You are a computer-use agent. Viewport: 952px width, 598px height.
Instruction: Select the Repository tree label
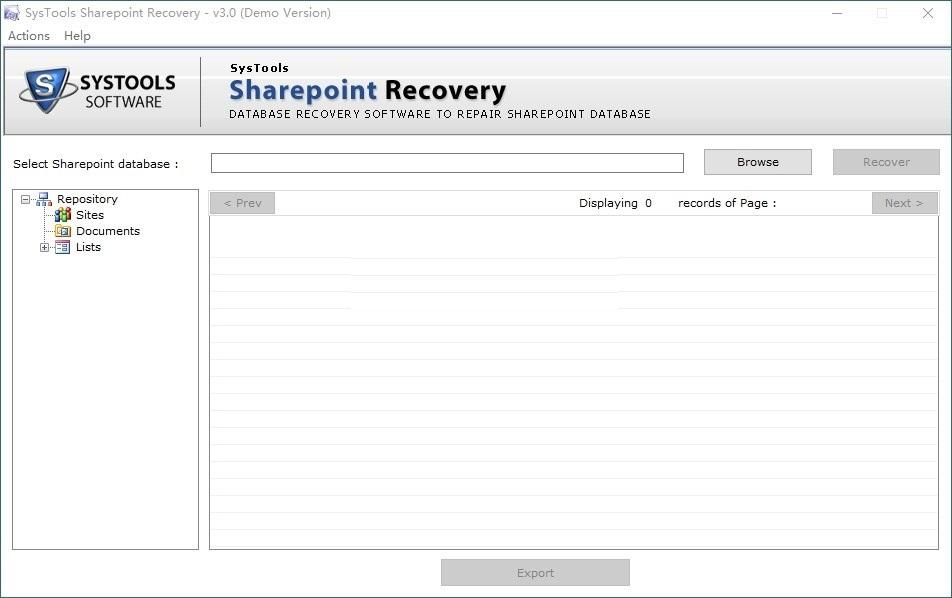pos(87,199)
